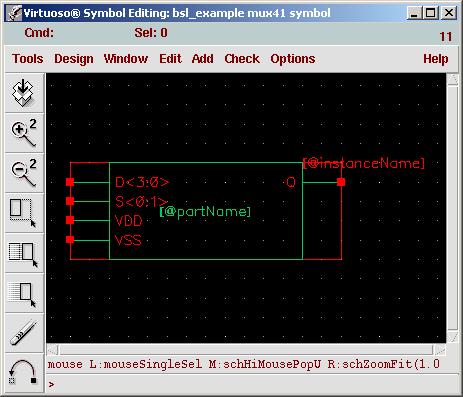
Task: Click the VSS pin label text
Action: click(x=128, y=240)
